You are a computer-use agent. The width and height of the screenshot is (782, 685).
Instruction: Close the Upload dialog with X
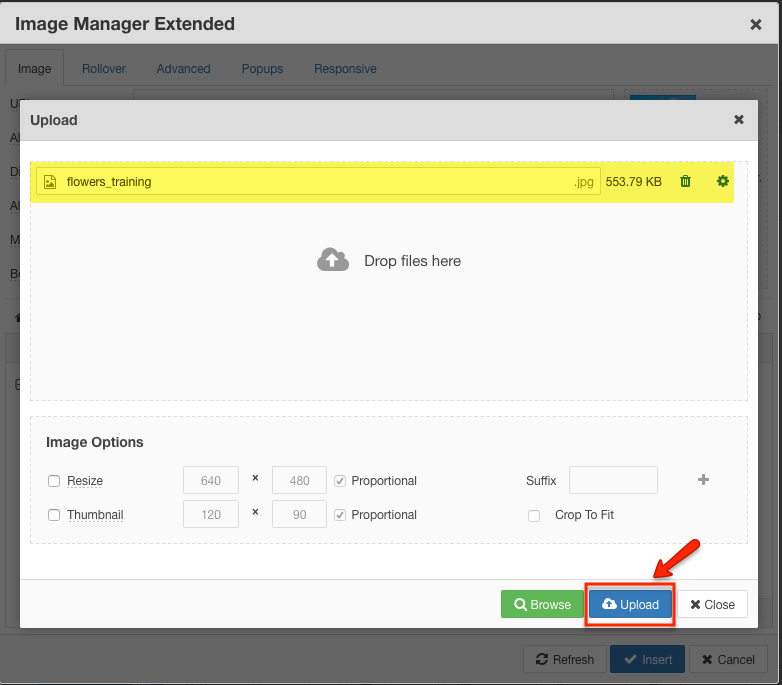click(x=739, y=120)
